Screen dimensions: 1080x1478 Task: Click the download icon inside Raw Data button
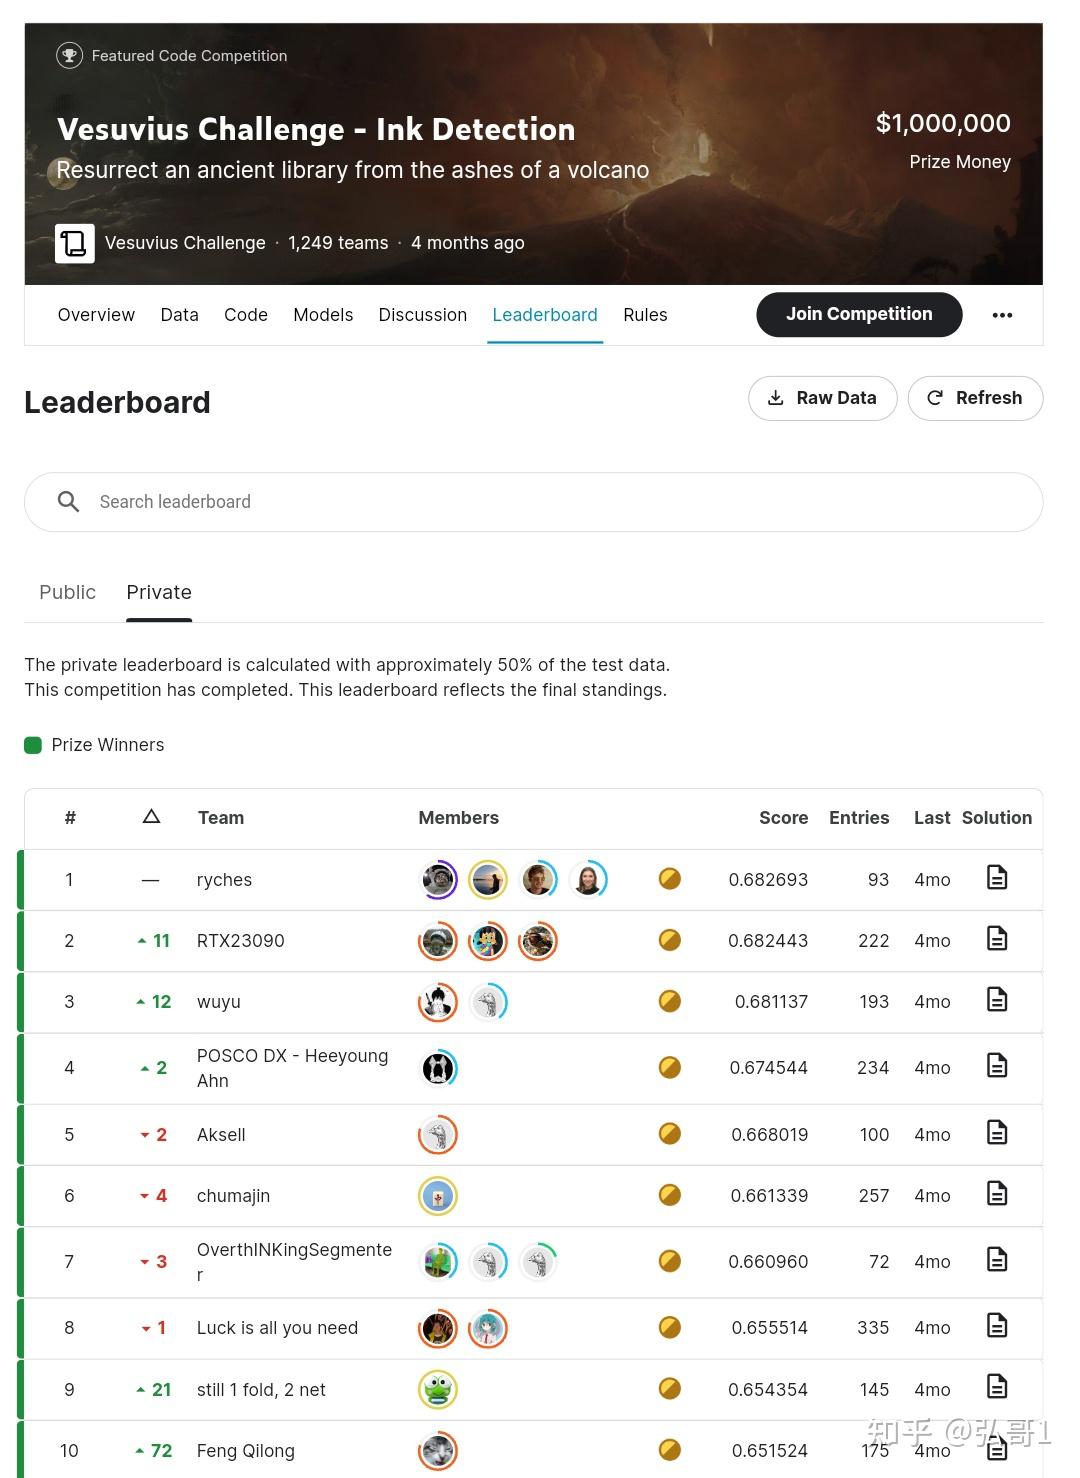[x=776, y=397]
